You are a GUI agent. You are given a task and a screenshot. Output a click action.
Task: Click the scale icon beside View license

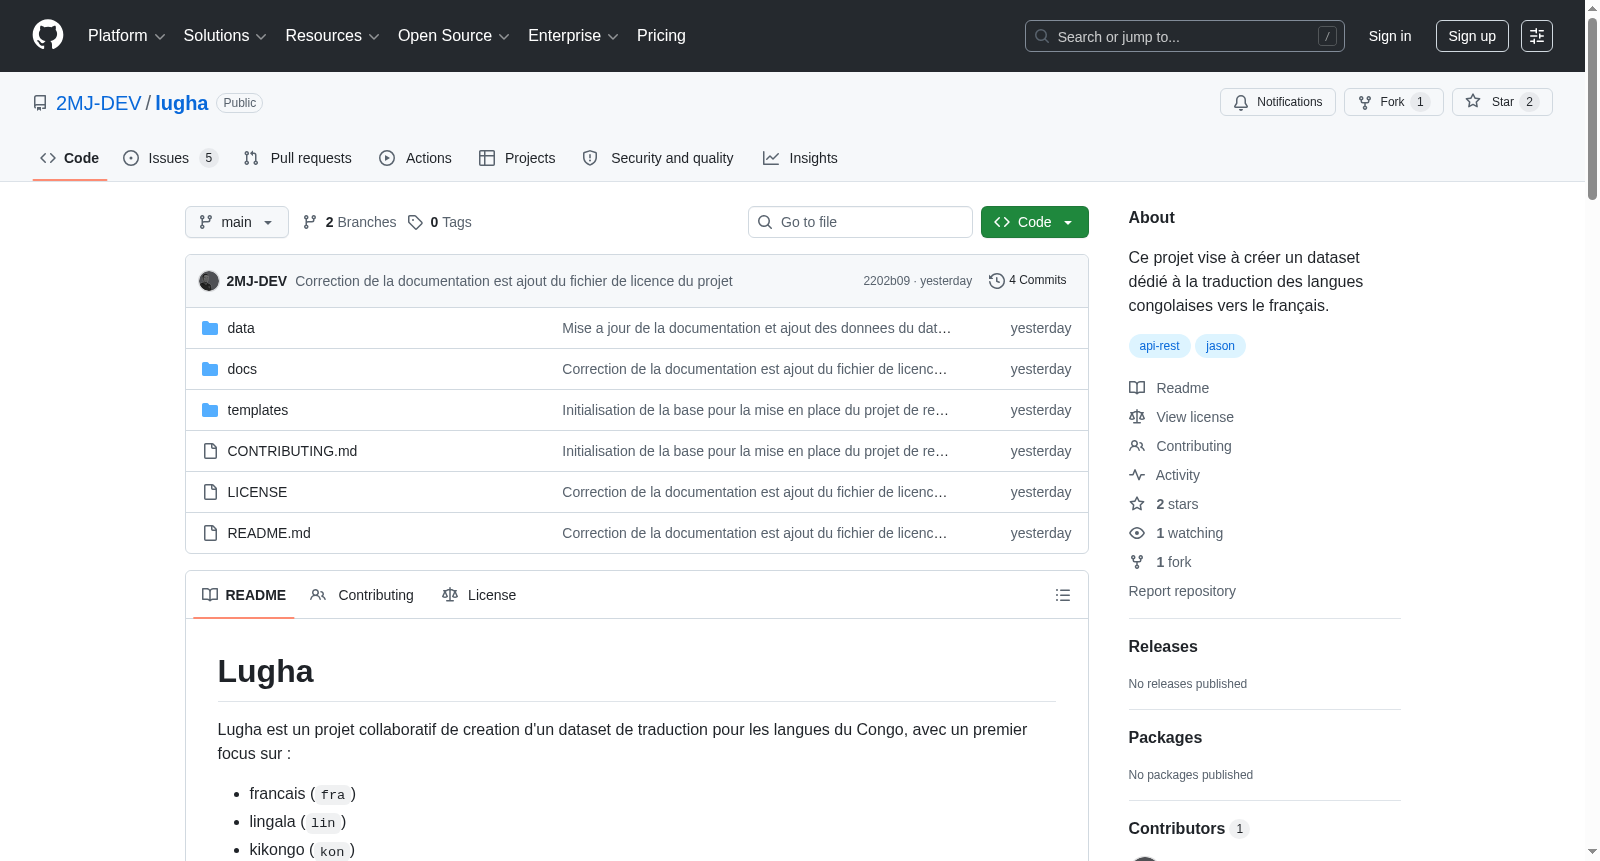coord(1137,417)
